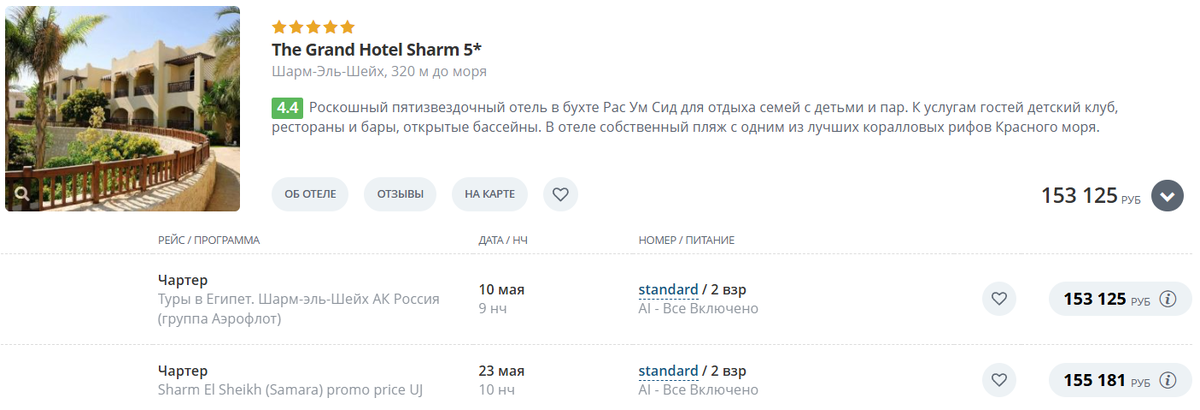Open the ОБ ОТЕЛЕ tab
The width and height of the screenshot is (1200, 410).
click(310, 194)
